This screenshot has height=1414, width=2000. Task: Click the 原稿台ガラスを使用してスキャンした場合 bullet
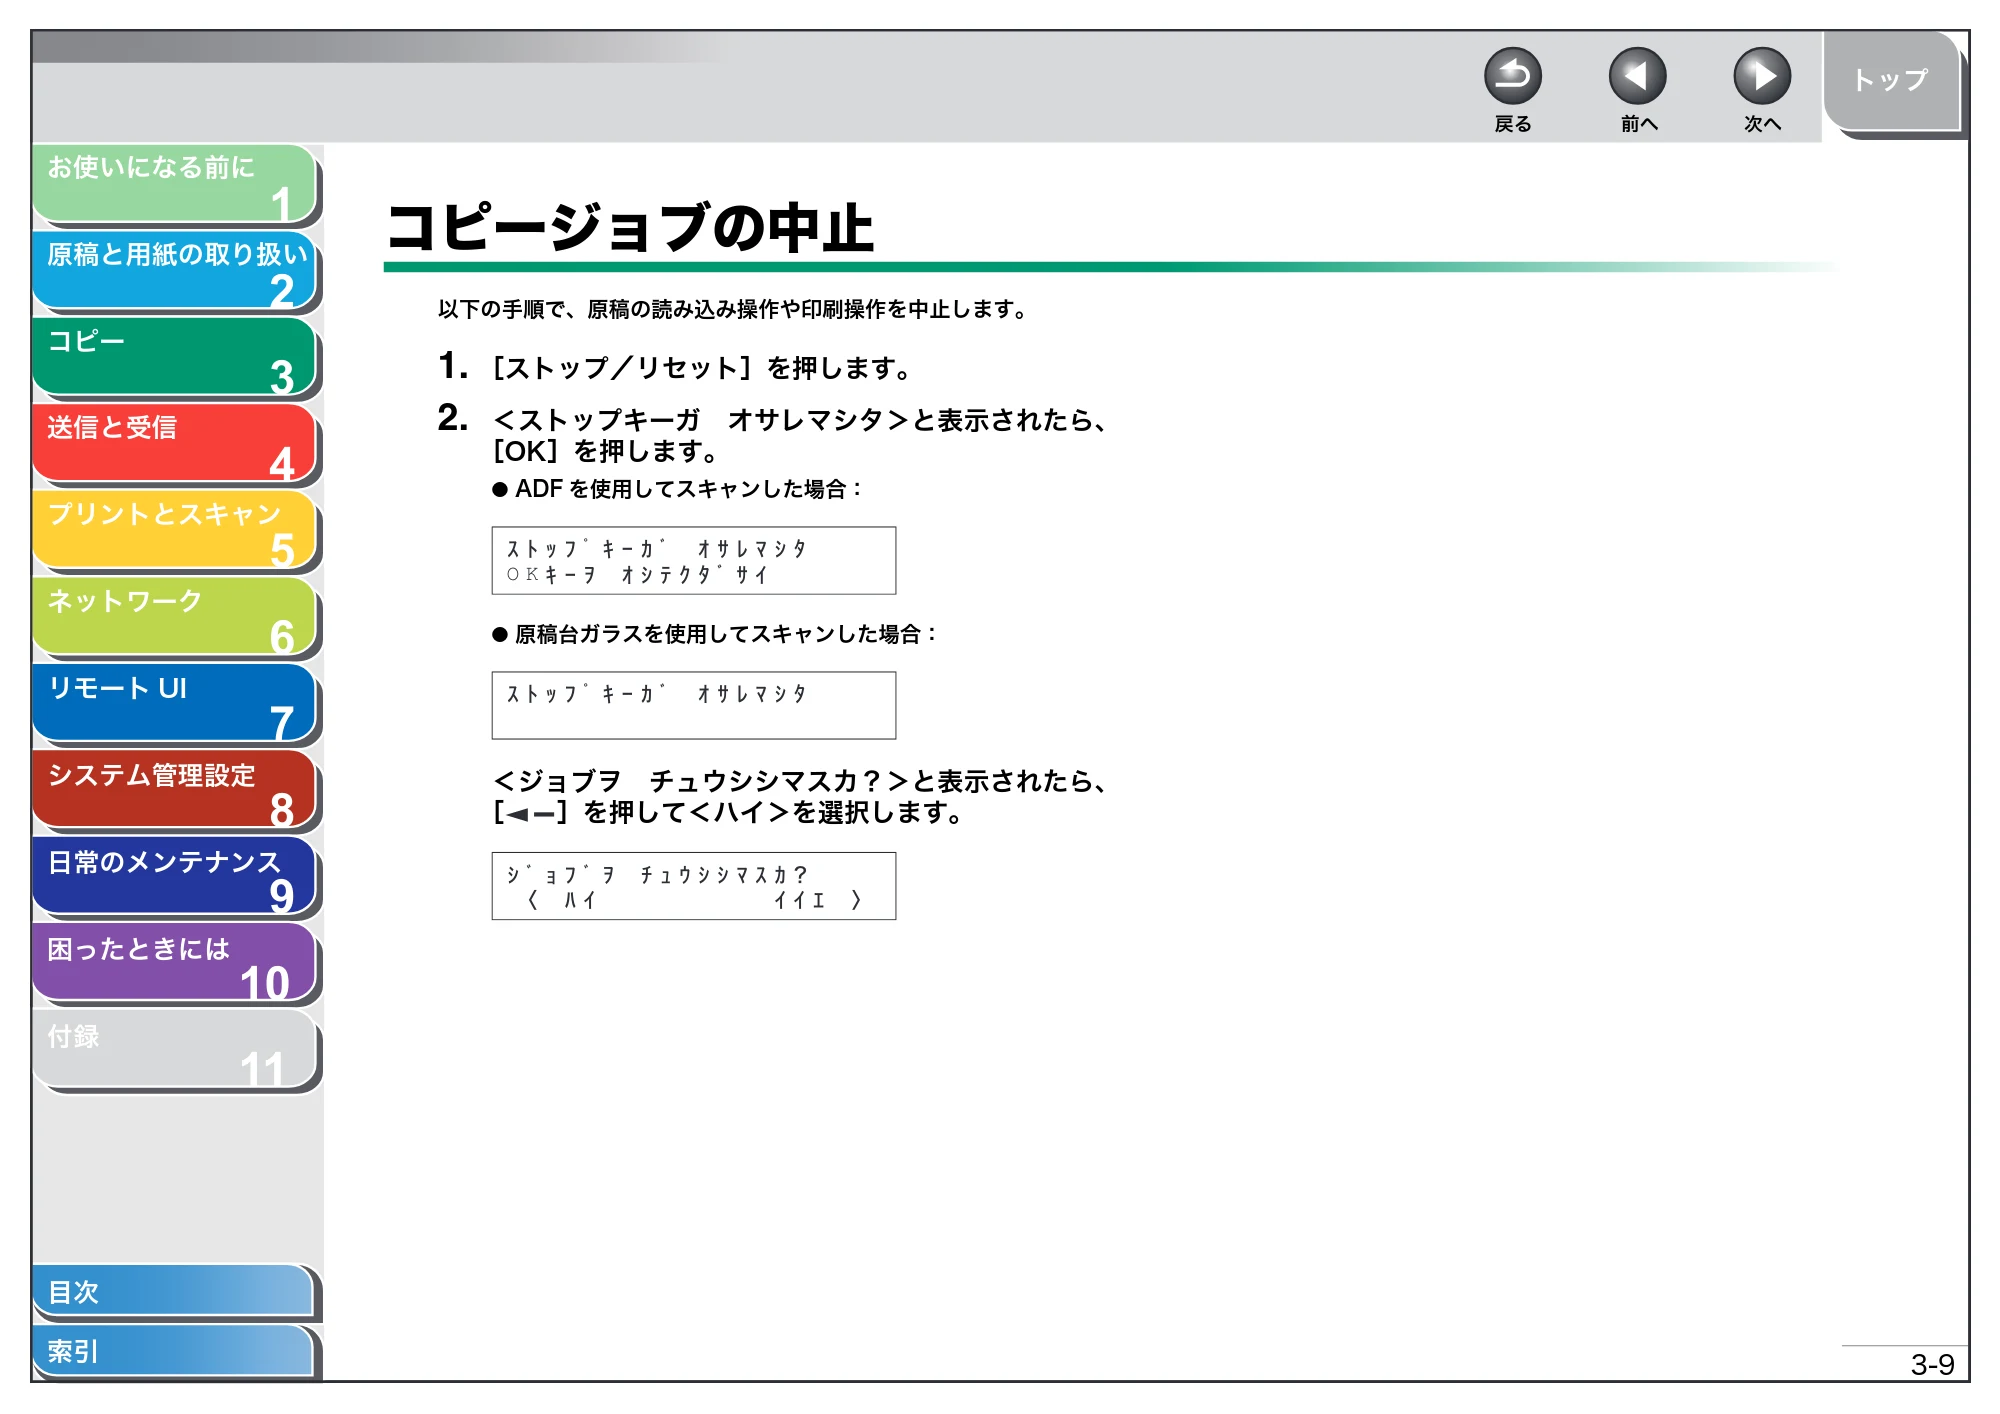coord(713,634)
